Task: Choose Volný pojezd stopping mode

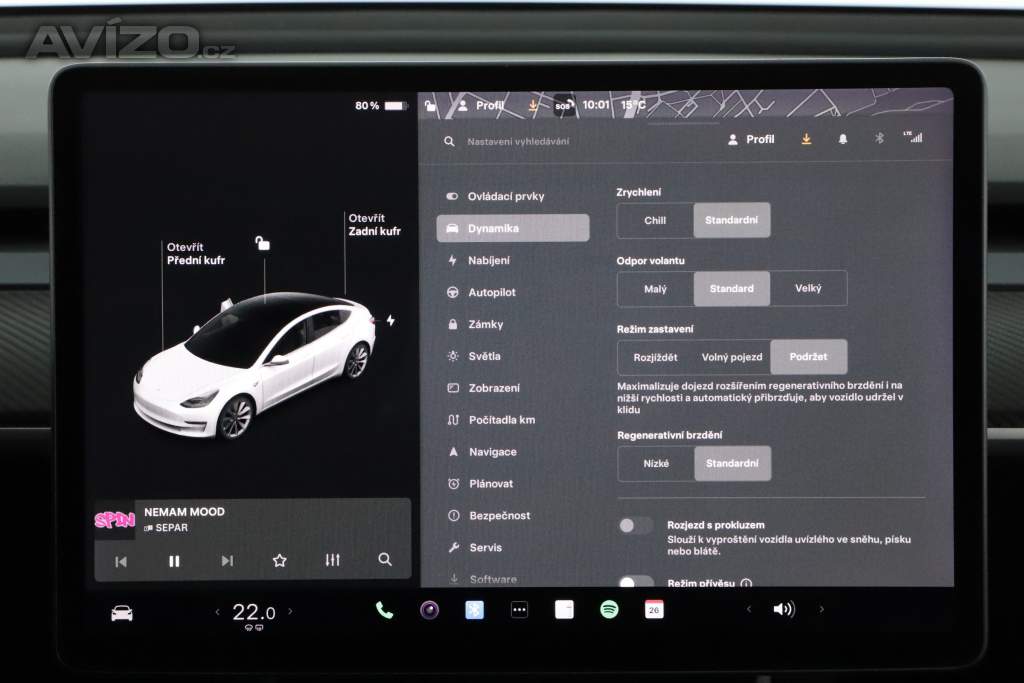Action: coord(731,357)
